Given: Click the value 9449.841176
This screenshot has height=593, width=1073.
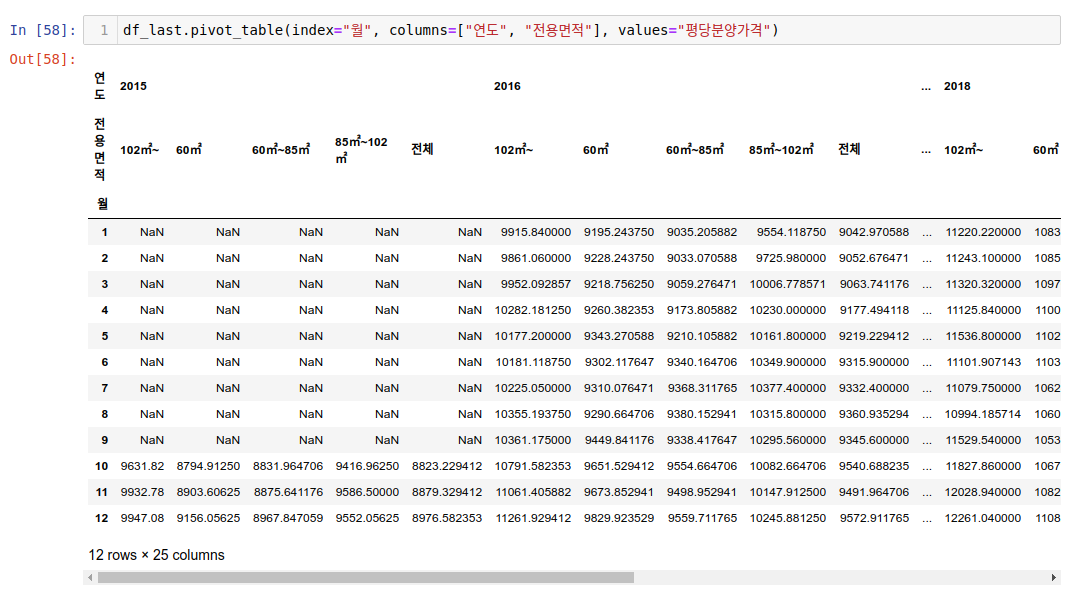Looking at the screenshot, I should [x=619, y=440].
